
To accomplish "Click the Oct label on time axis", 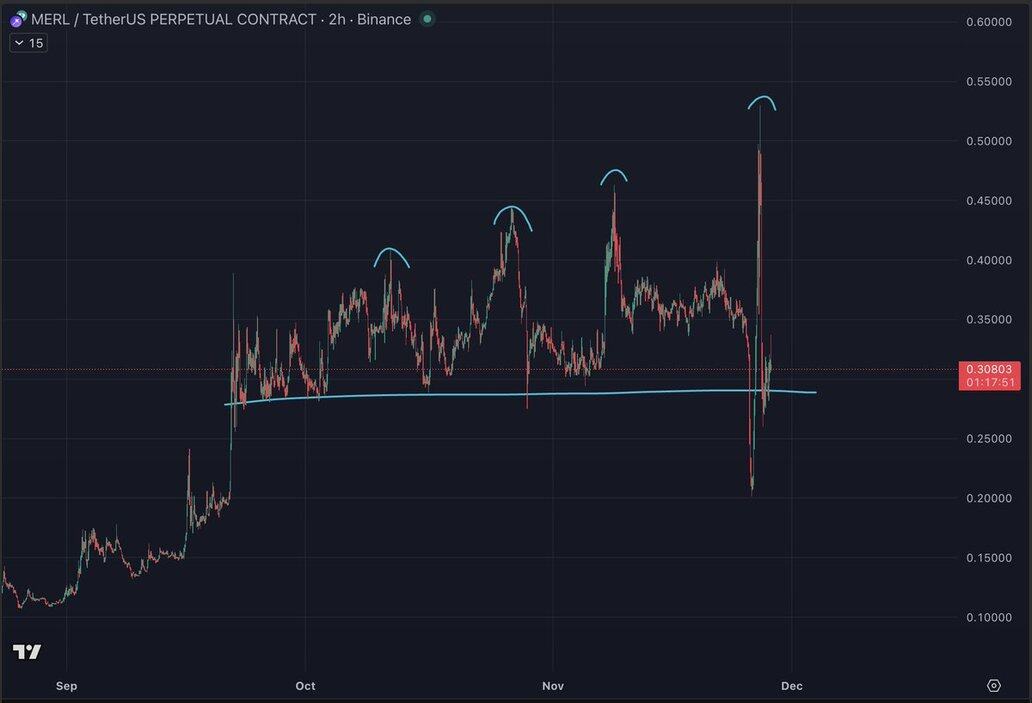I will coord(306,686).
